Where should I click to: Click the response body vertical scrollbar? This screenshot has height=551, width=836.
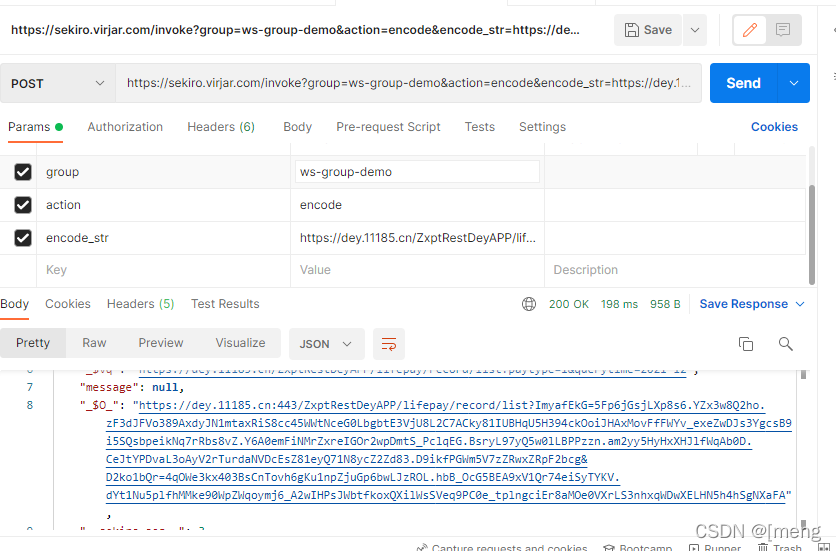[x=803, y=448]
